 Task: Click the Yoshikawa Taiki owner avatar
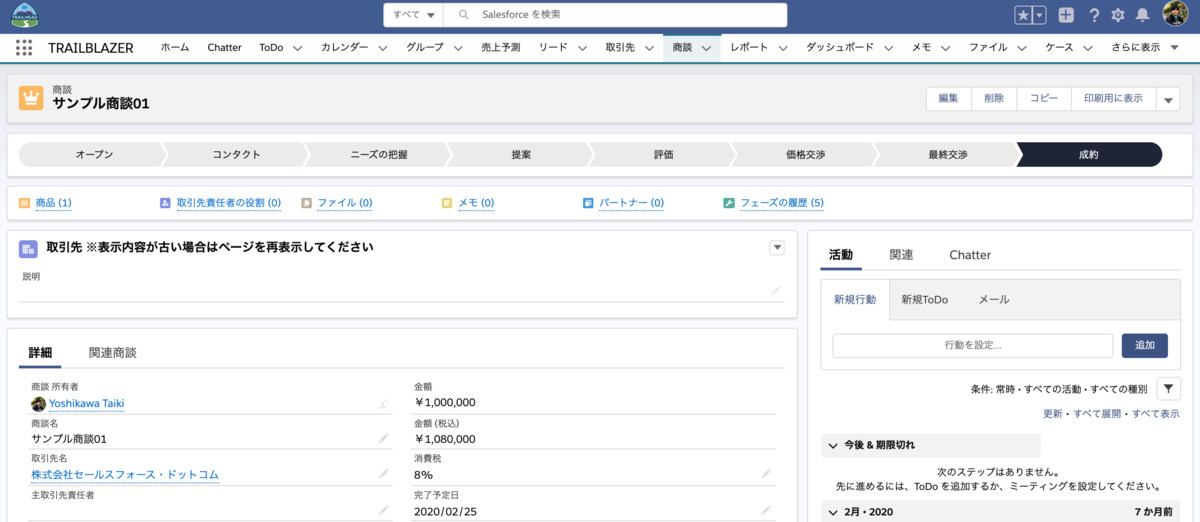[x=38, y=404]
